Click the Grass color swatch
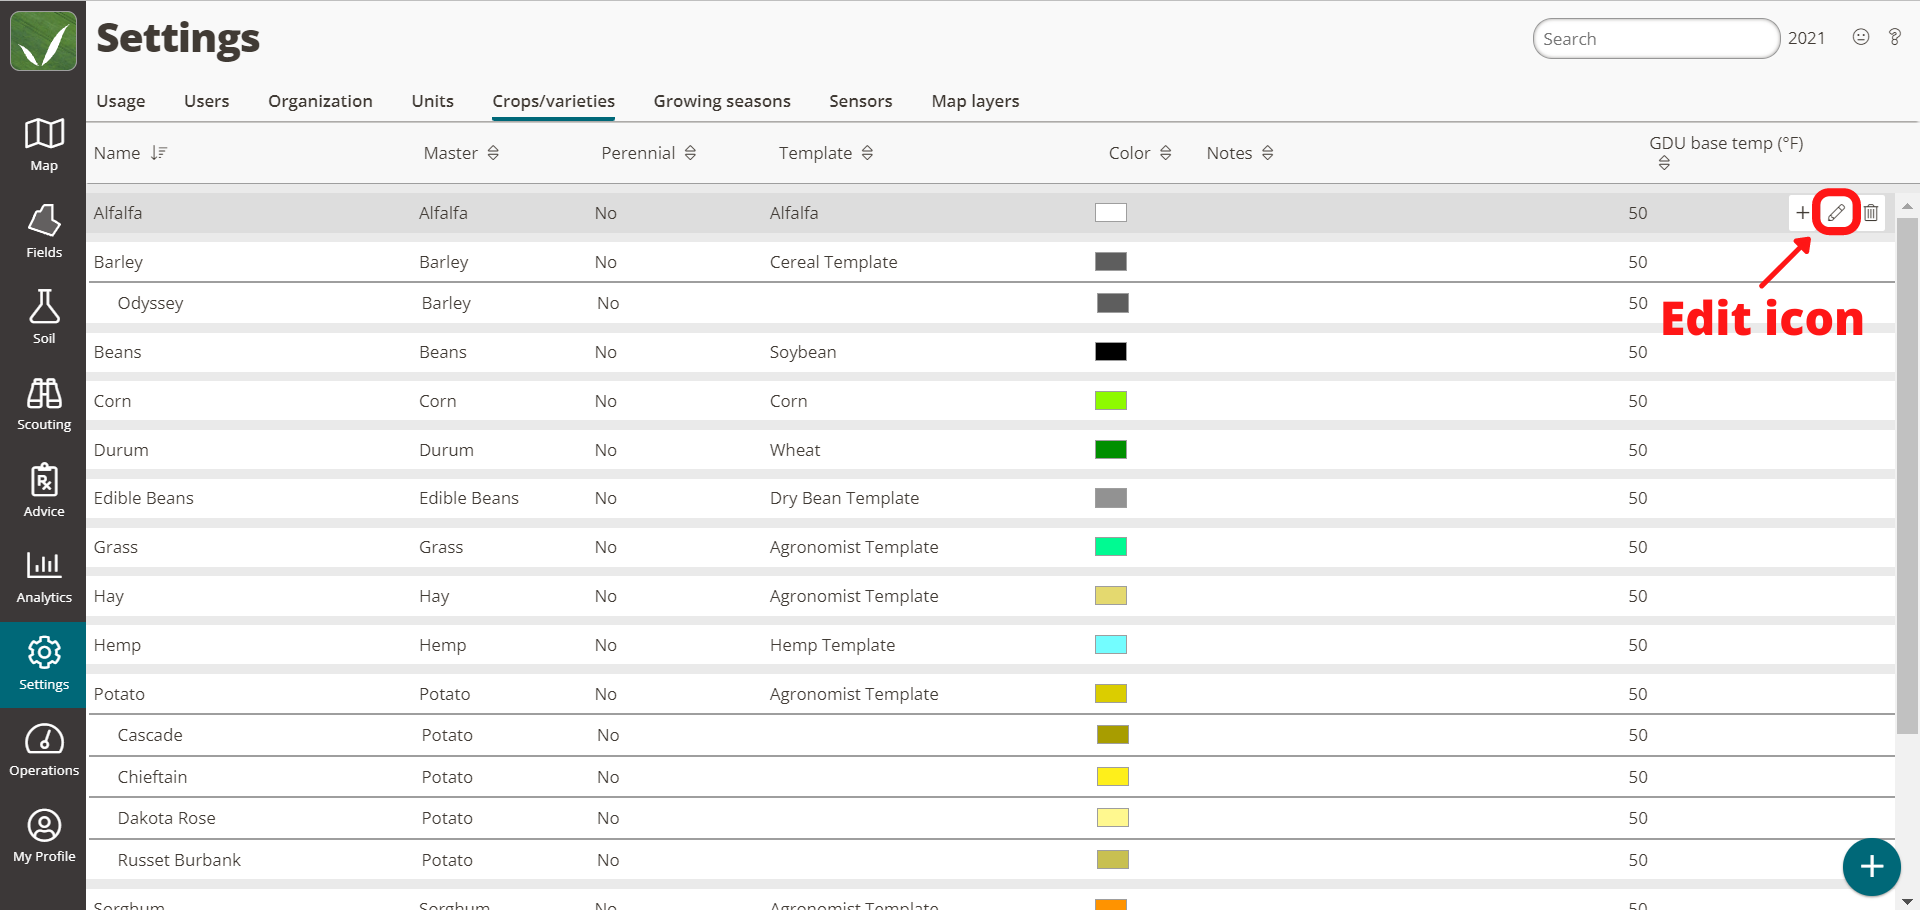This screenshot has width=1920, height=910. [x=1110, y=546]
